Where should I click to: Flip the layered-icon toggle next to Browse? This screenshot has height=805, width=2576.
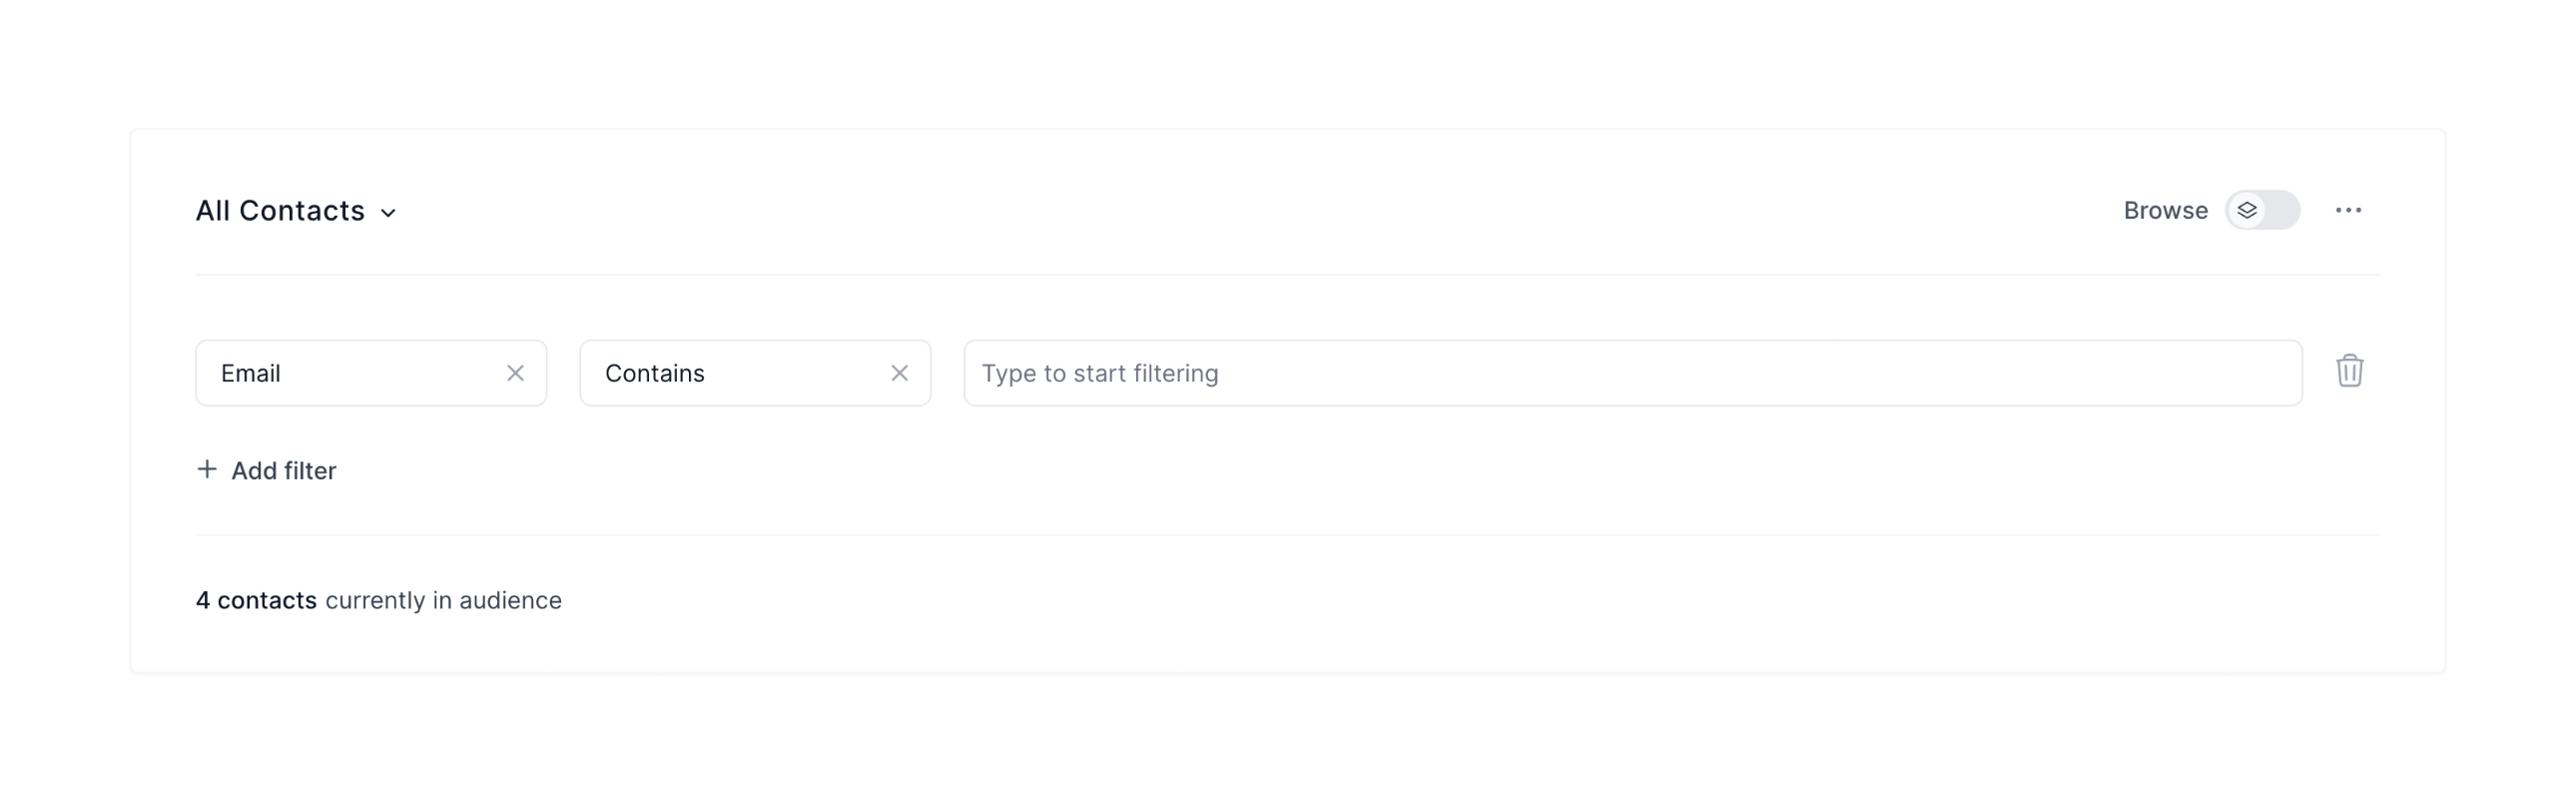pyautogui.click(x=2263, y=210)
